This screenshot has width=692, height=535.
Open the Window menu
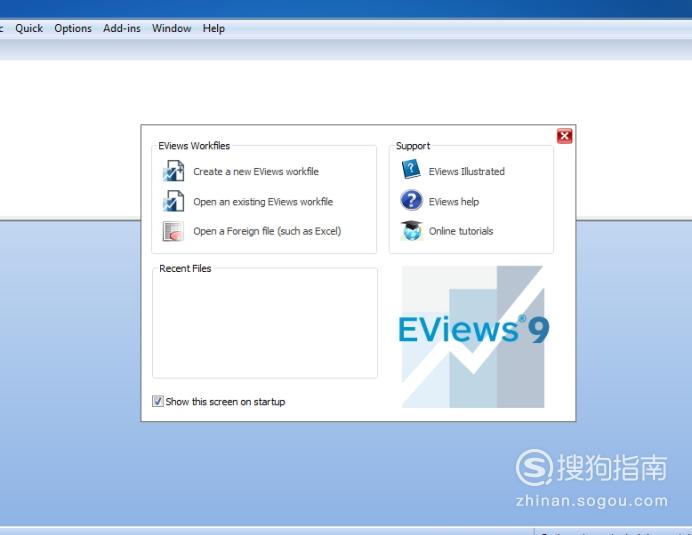click(172, 28)
